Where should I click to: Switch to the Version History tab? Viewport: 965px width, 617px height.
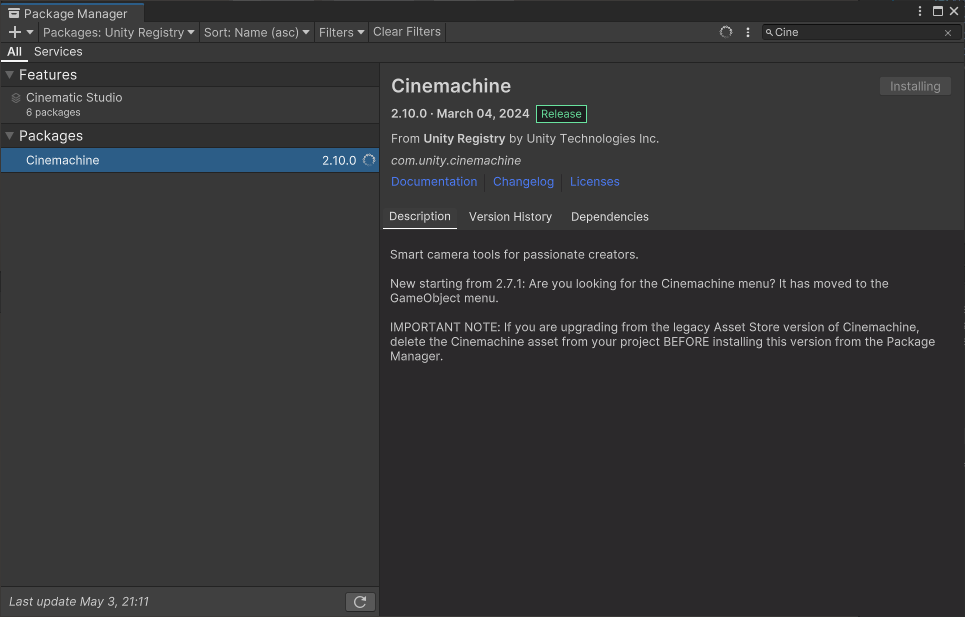click(x=510, y=217)
